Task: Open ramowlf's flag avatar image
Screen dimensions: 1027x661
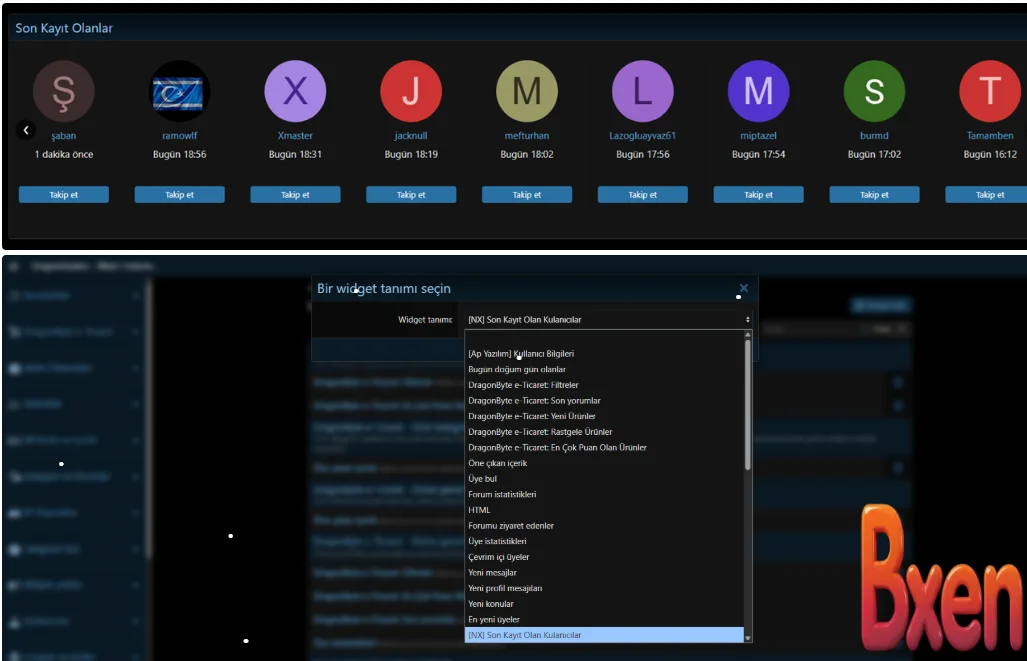Action: click(179, 91)
